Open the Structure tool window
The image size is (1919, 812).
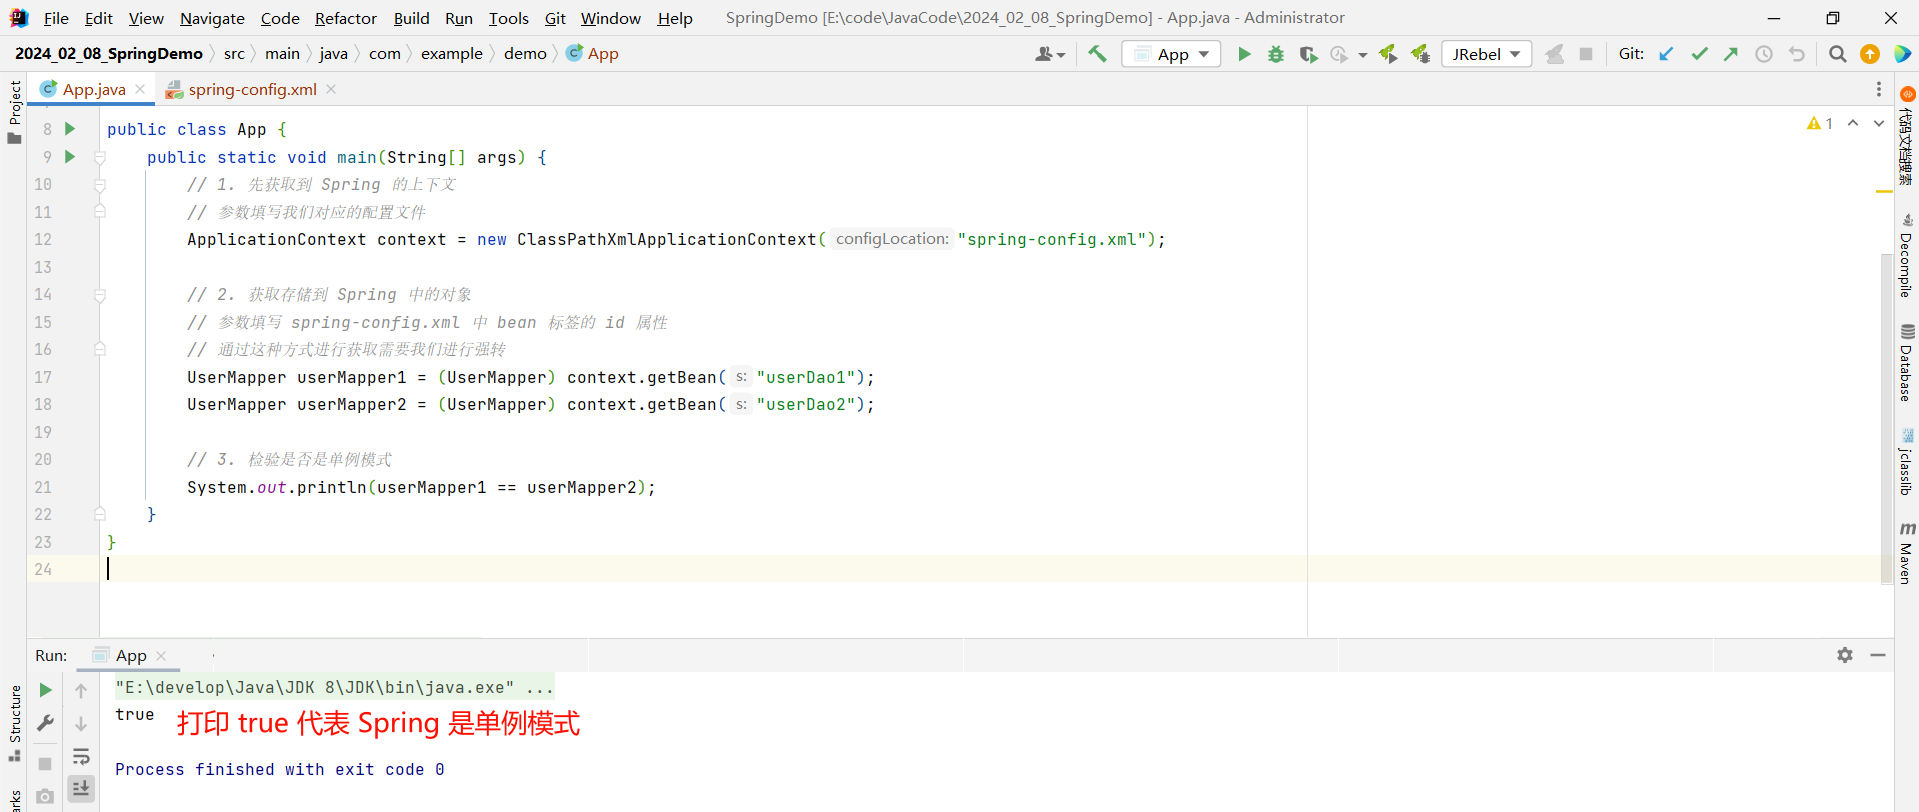pos(14,722)
